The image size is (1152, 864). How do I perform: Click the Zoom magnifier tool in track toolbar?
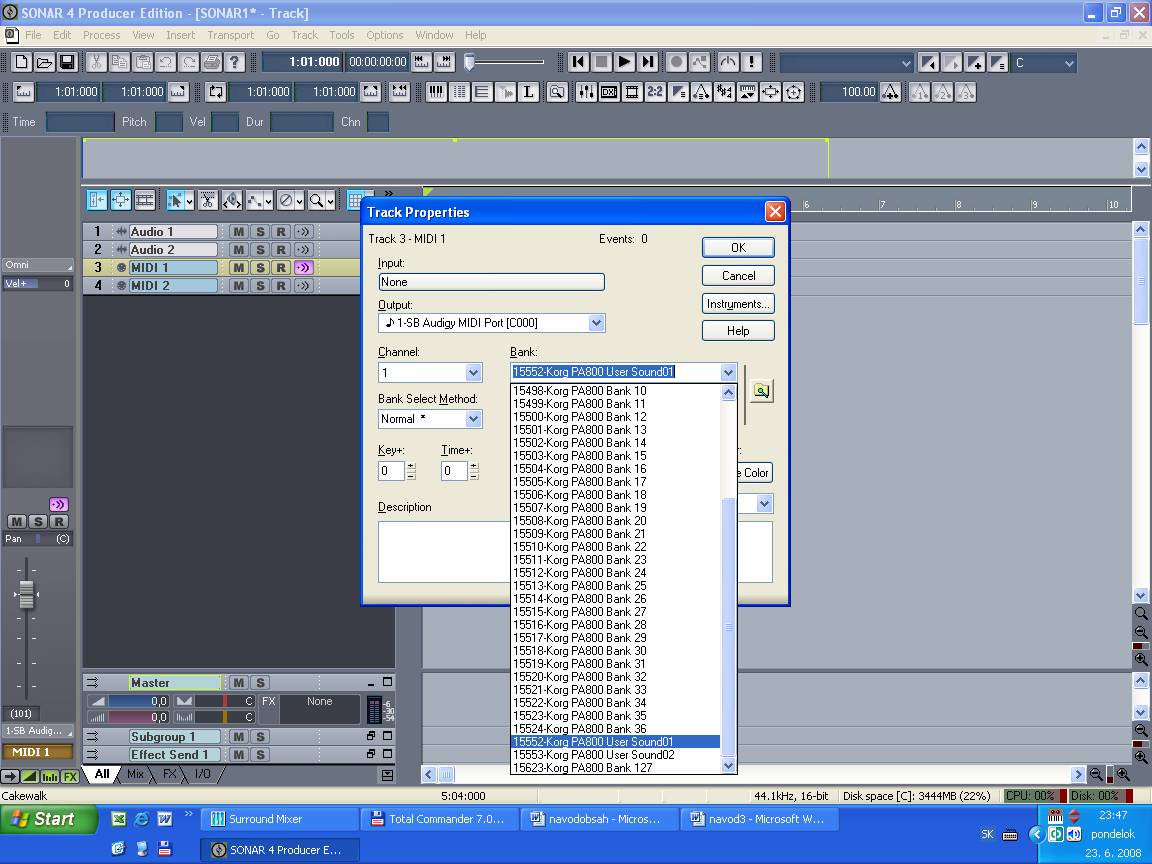click(x=317, y=200)
